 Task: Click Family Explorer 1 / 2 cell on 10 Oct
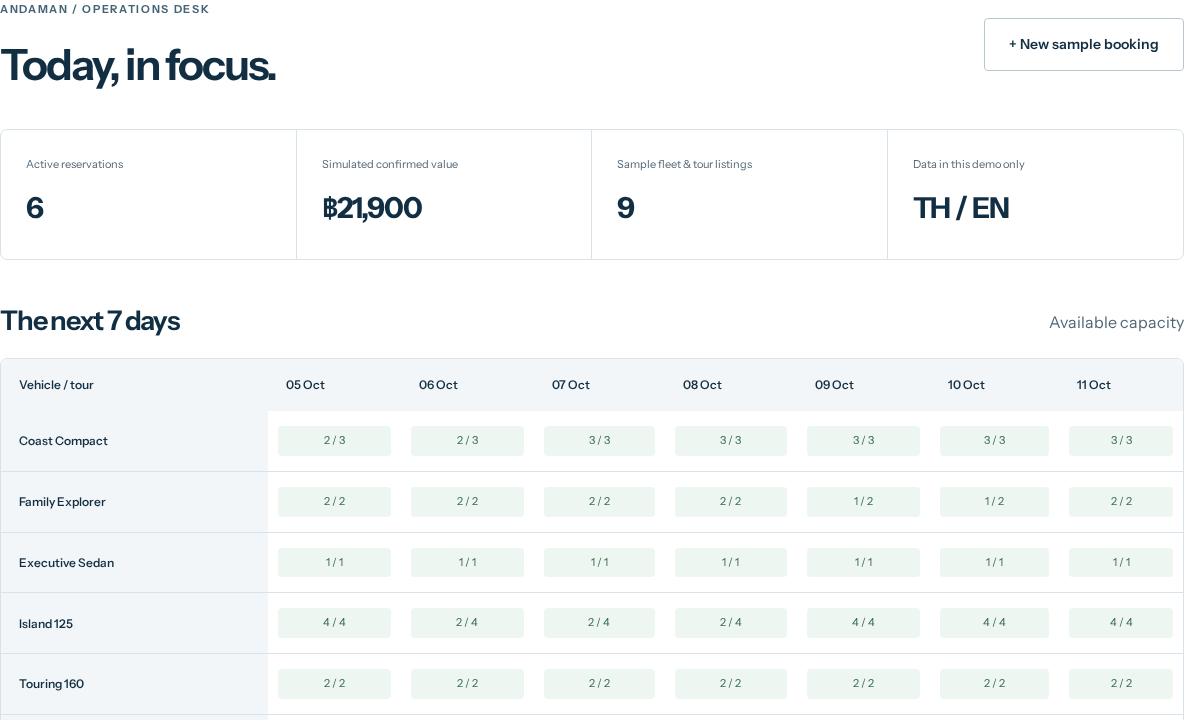(994, 502)
